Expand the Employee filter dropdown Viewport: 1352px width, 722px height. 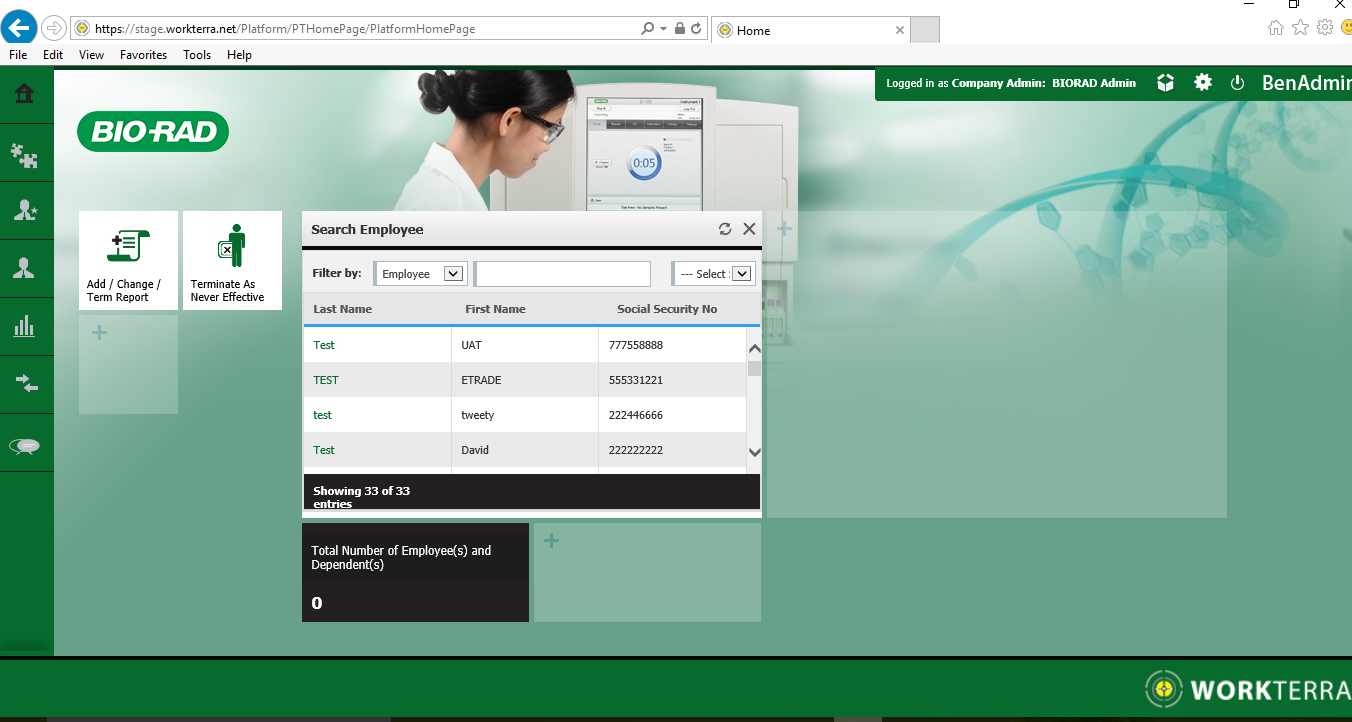point(453,274)
